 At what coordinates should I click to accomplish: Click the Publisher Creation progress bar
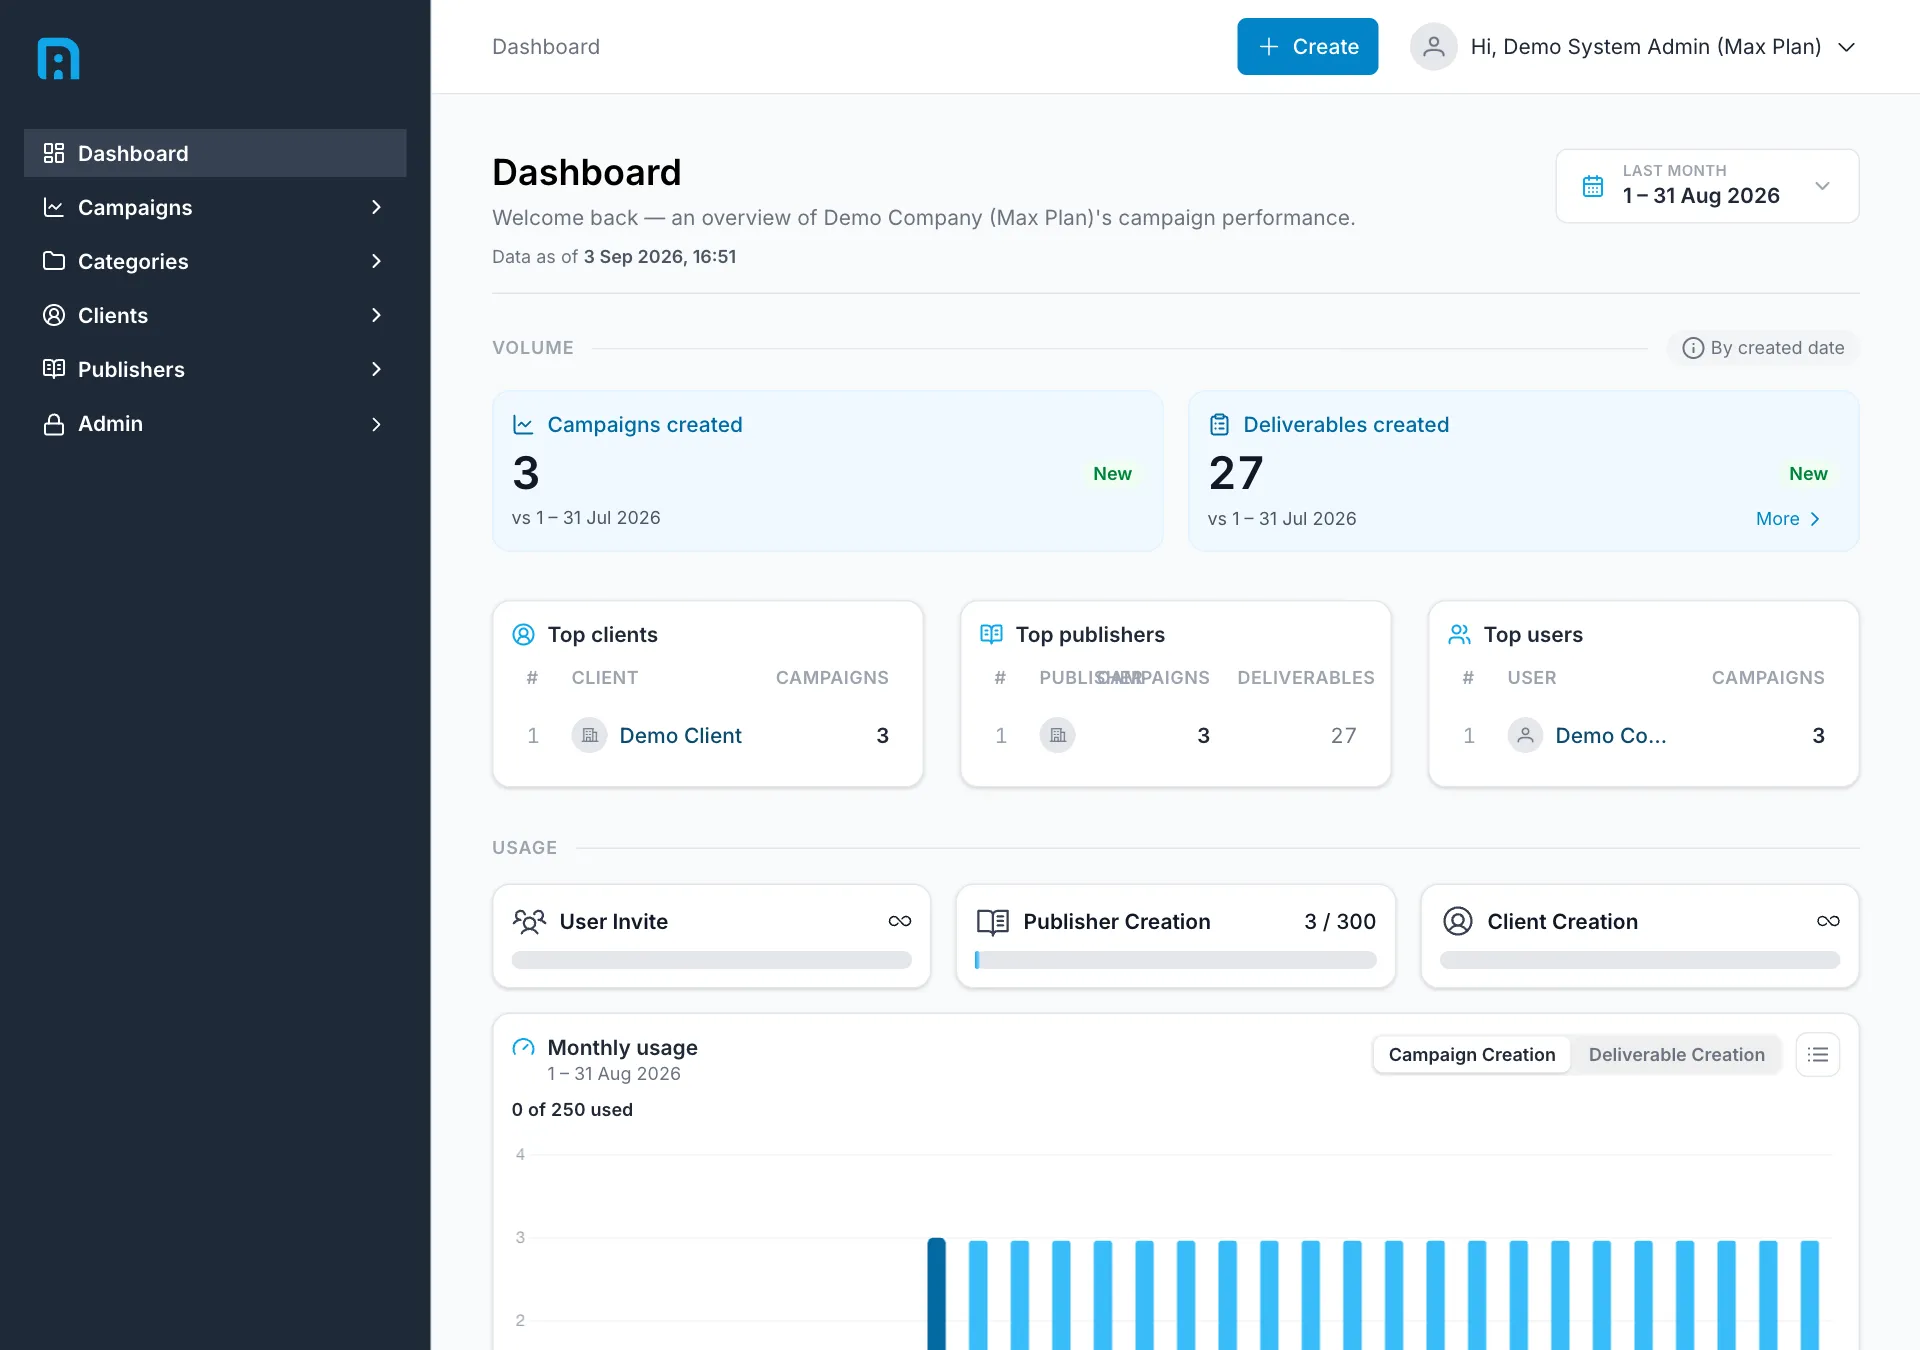pyautogui.click(x=1176, y=960)
